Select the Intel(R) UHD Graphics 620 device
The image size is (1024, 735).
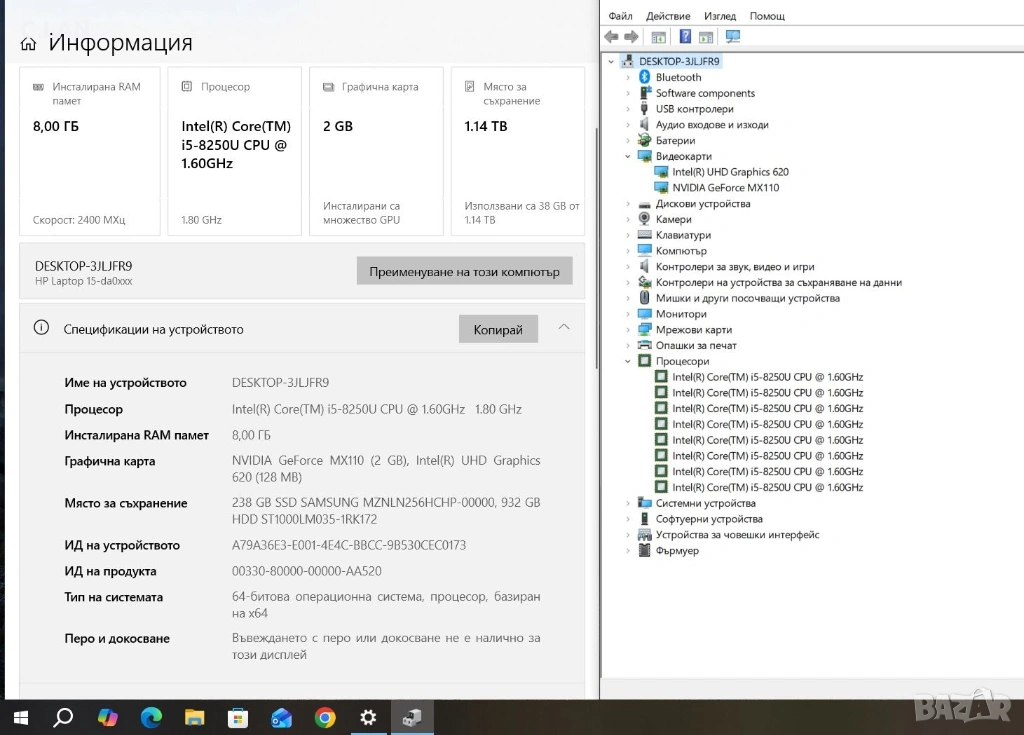[730, 172]
